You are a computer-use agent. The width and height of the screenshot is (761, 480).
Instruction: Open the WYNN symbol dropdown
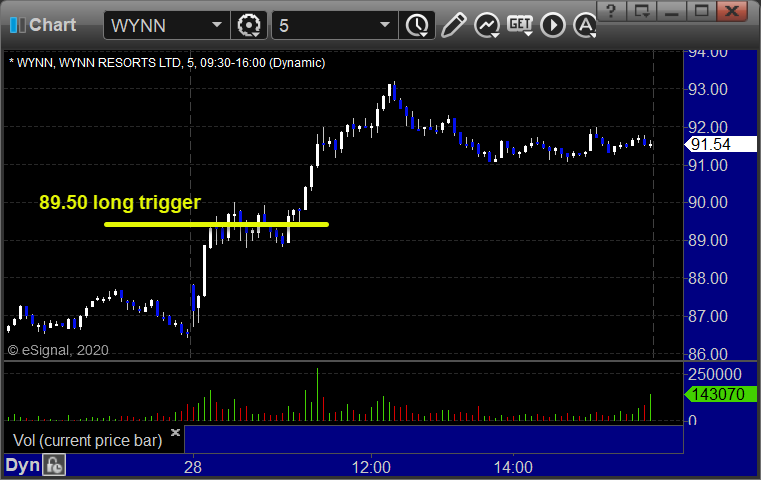tap(217, 25)
